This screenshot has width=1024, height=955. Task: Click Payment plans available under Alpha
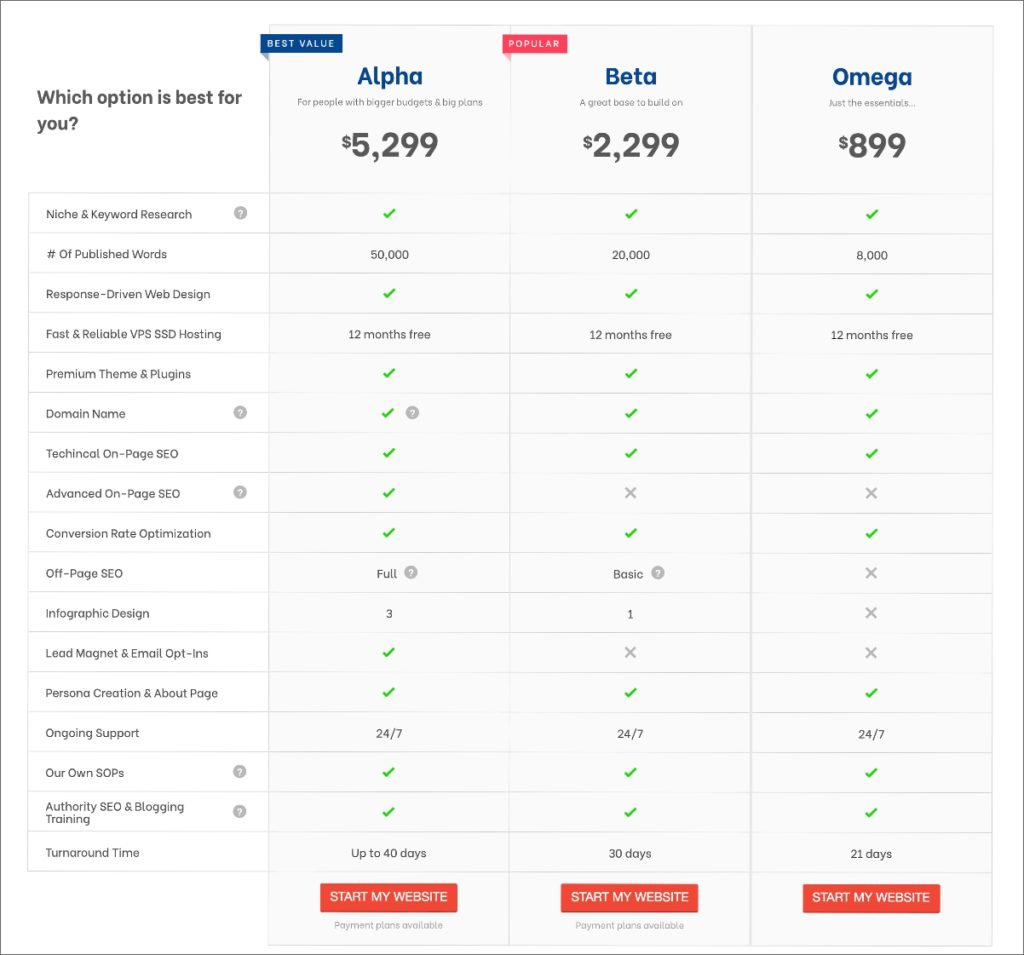(x=388, y=925)
